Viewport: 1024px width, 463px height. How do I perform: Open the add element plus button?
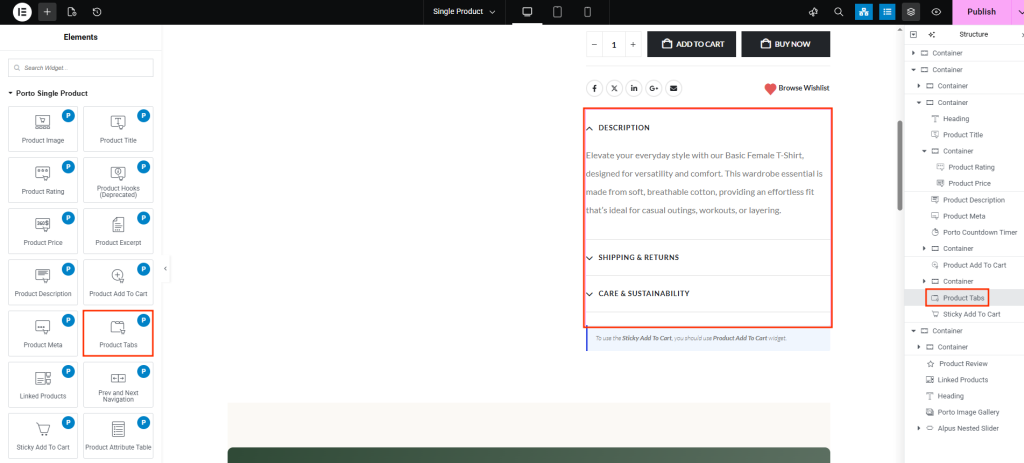[47, 12]
